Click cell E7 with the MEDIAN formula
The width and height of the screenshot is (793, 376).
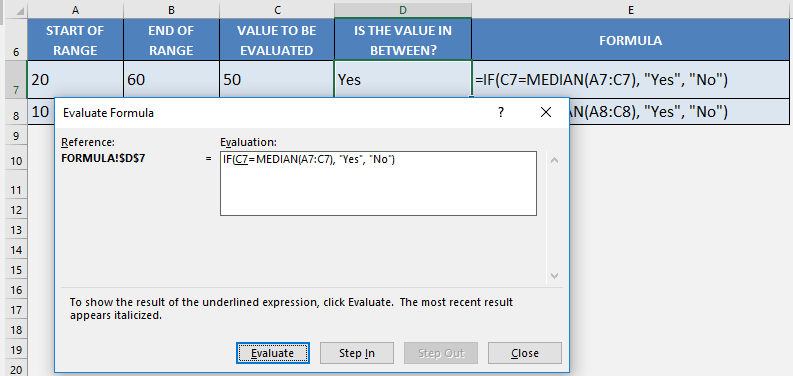630,79
